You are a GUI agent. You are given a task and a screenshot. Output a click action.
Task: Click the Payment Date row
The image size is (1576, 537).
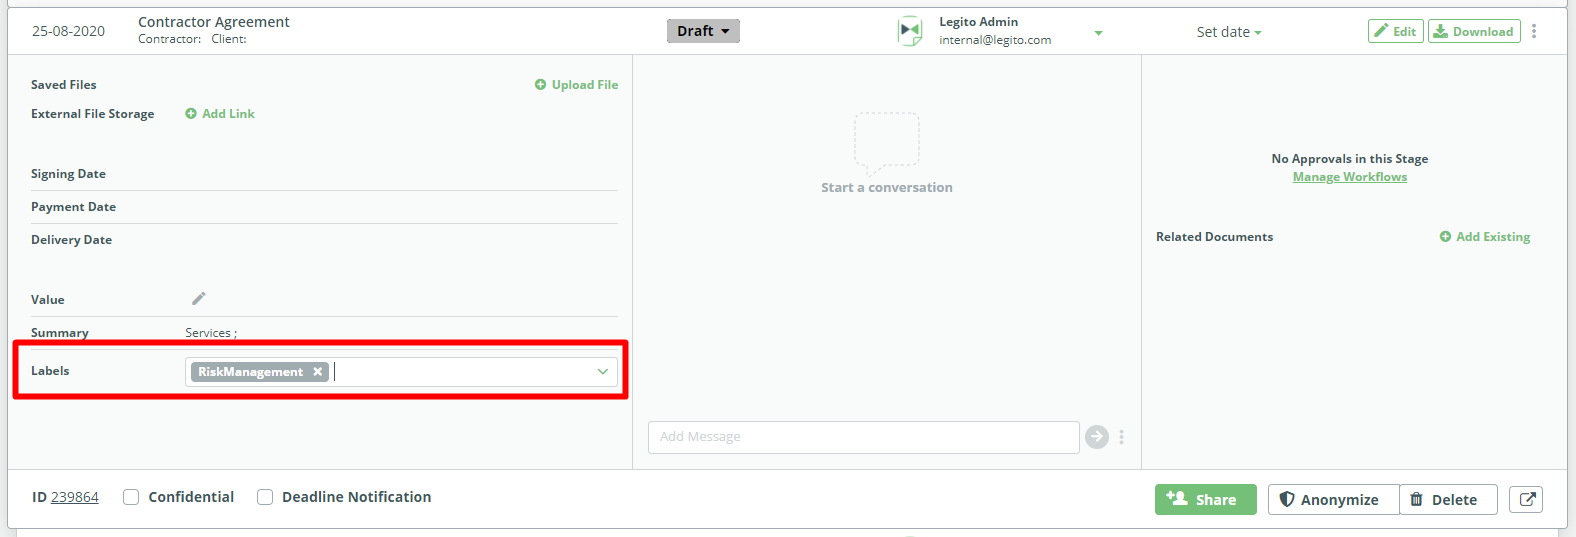pyautogui.click(x=324, y=207)
